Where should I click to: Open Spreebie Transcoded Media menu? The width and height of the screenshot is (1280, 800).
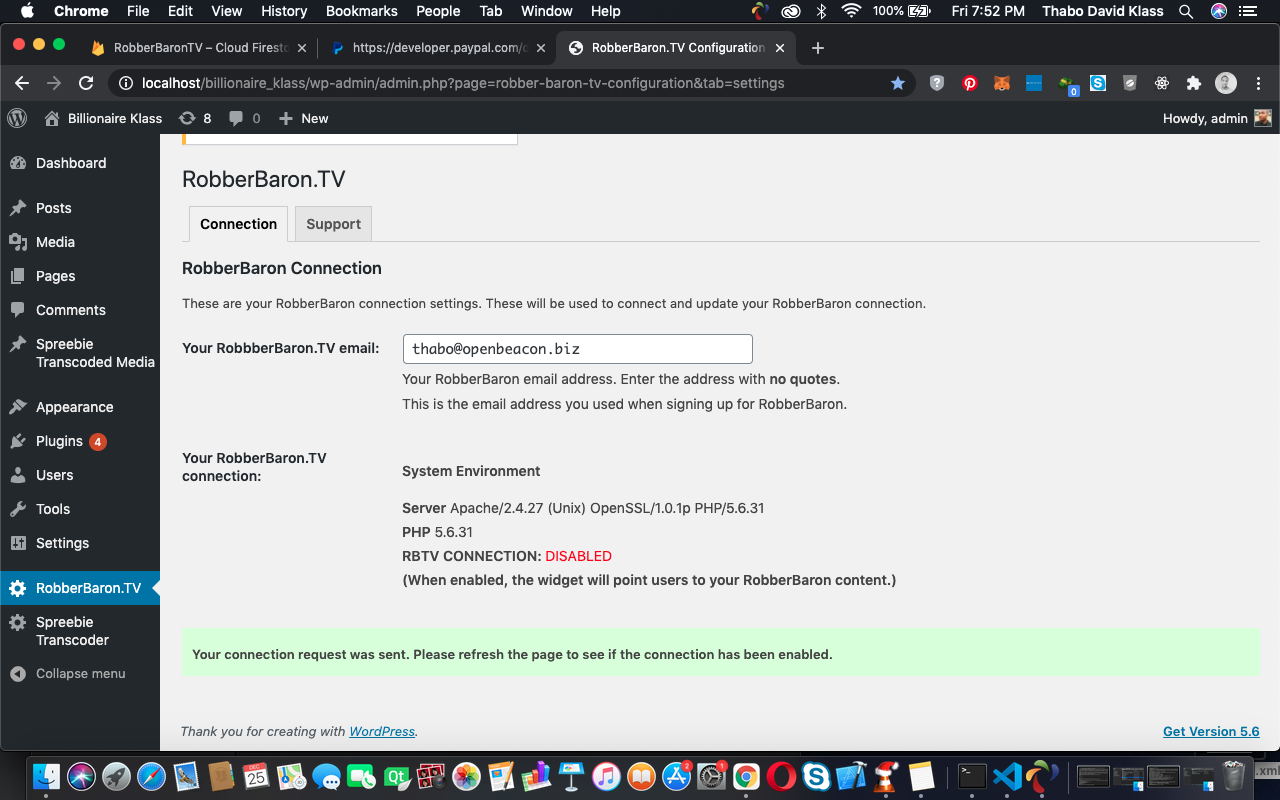point(80,353)
